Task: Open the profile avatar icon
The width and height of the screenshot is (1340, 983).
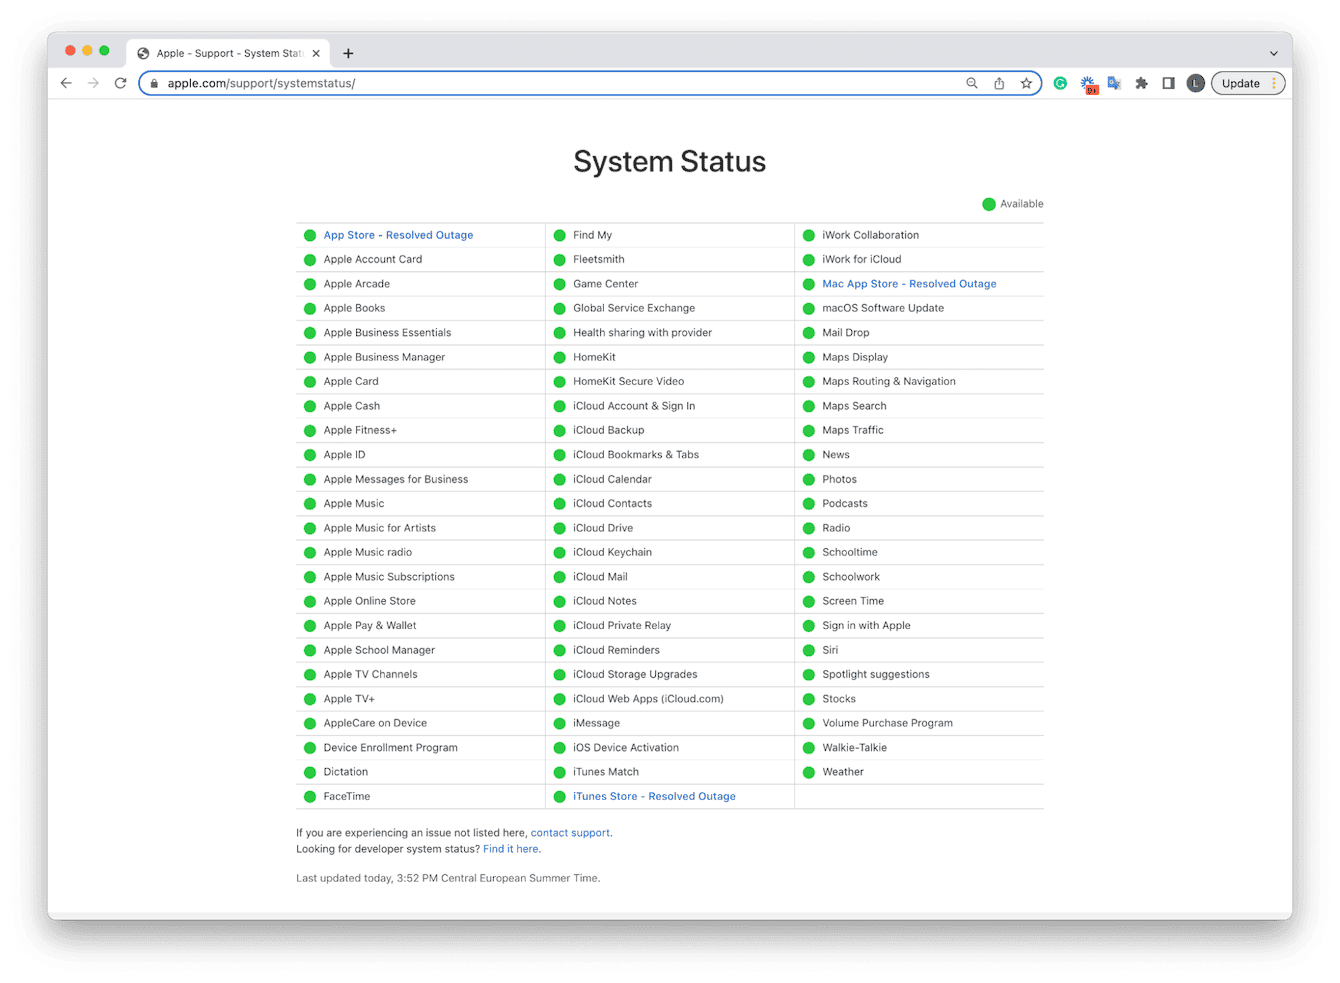Action: 1195,83
